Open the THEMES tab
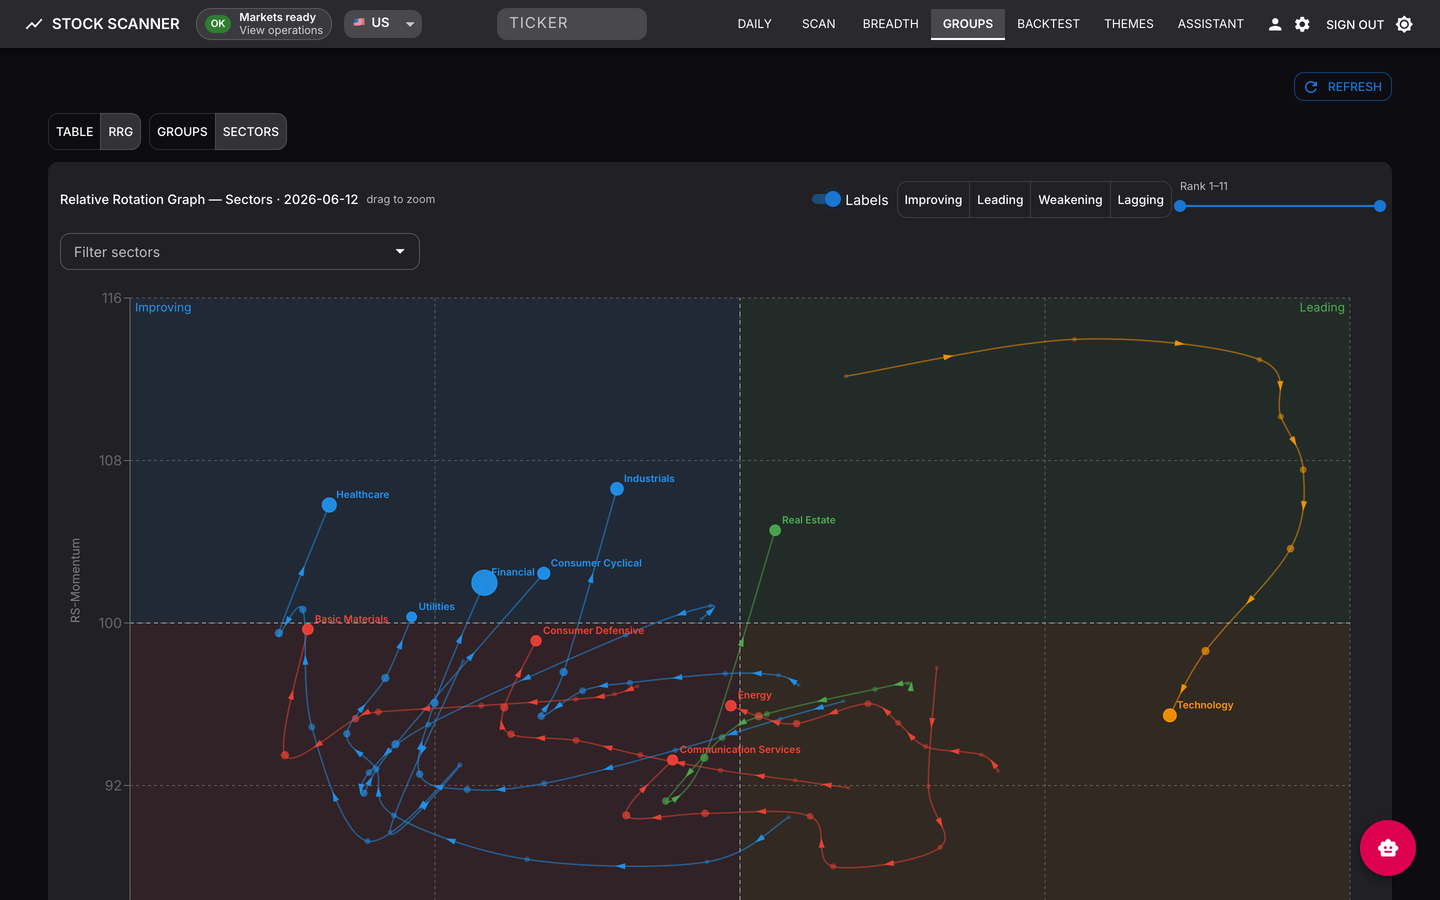 coord(1129,24)
